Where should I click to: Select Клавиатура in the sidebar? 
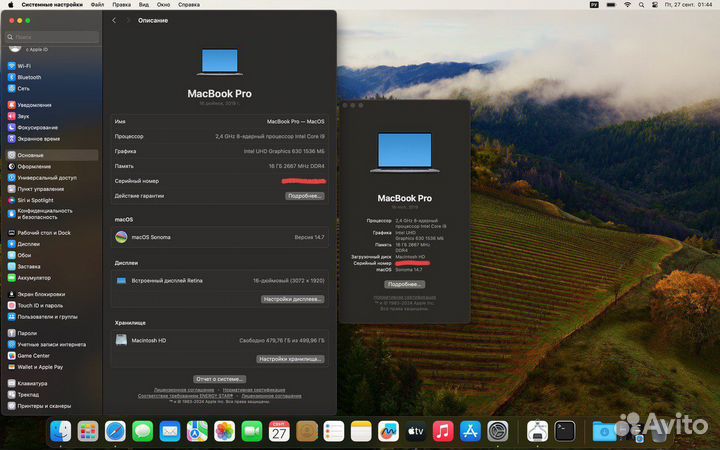click(x=52, y=383)
